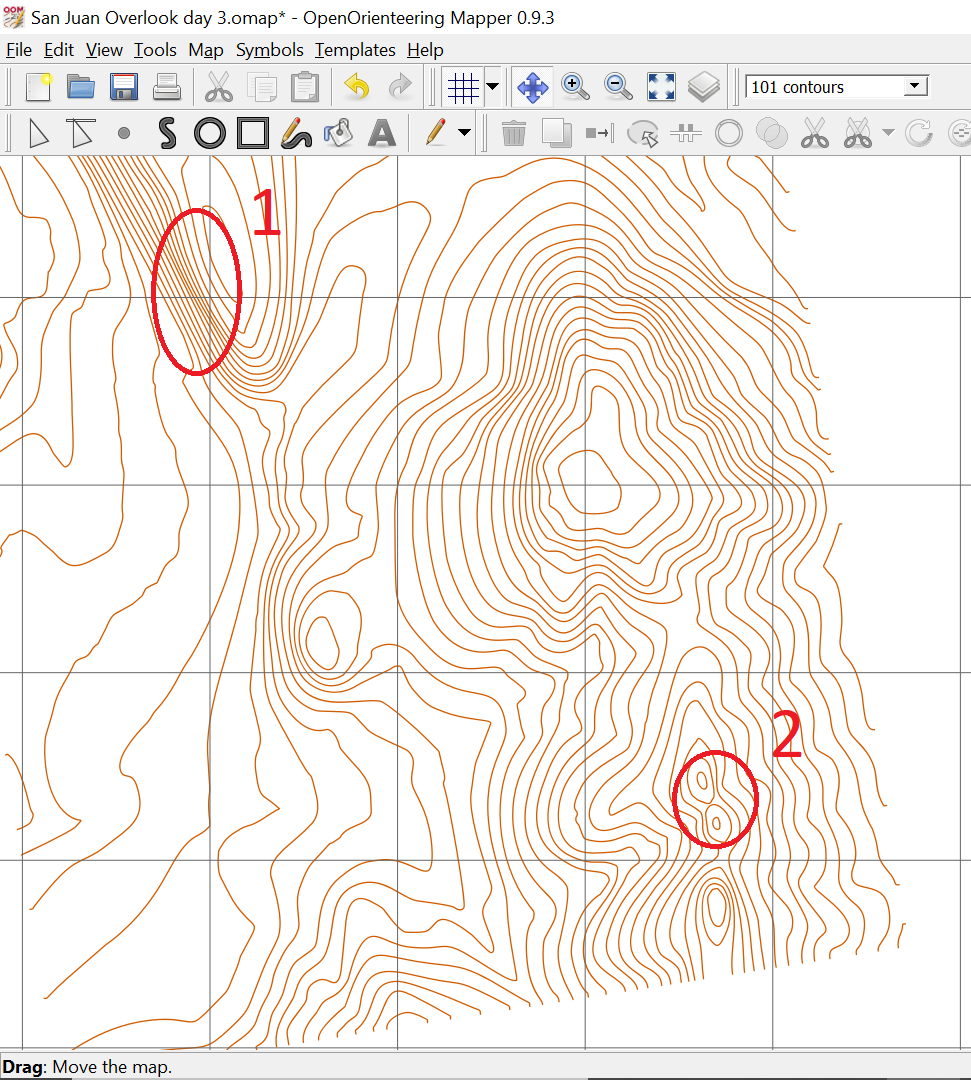The height and width of the screenshot is (1080, 971).
Task: Zoom out of the map
Action: click(x=618, y=88)
